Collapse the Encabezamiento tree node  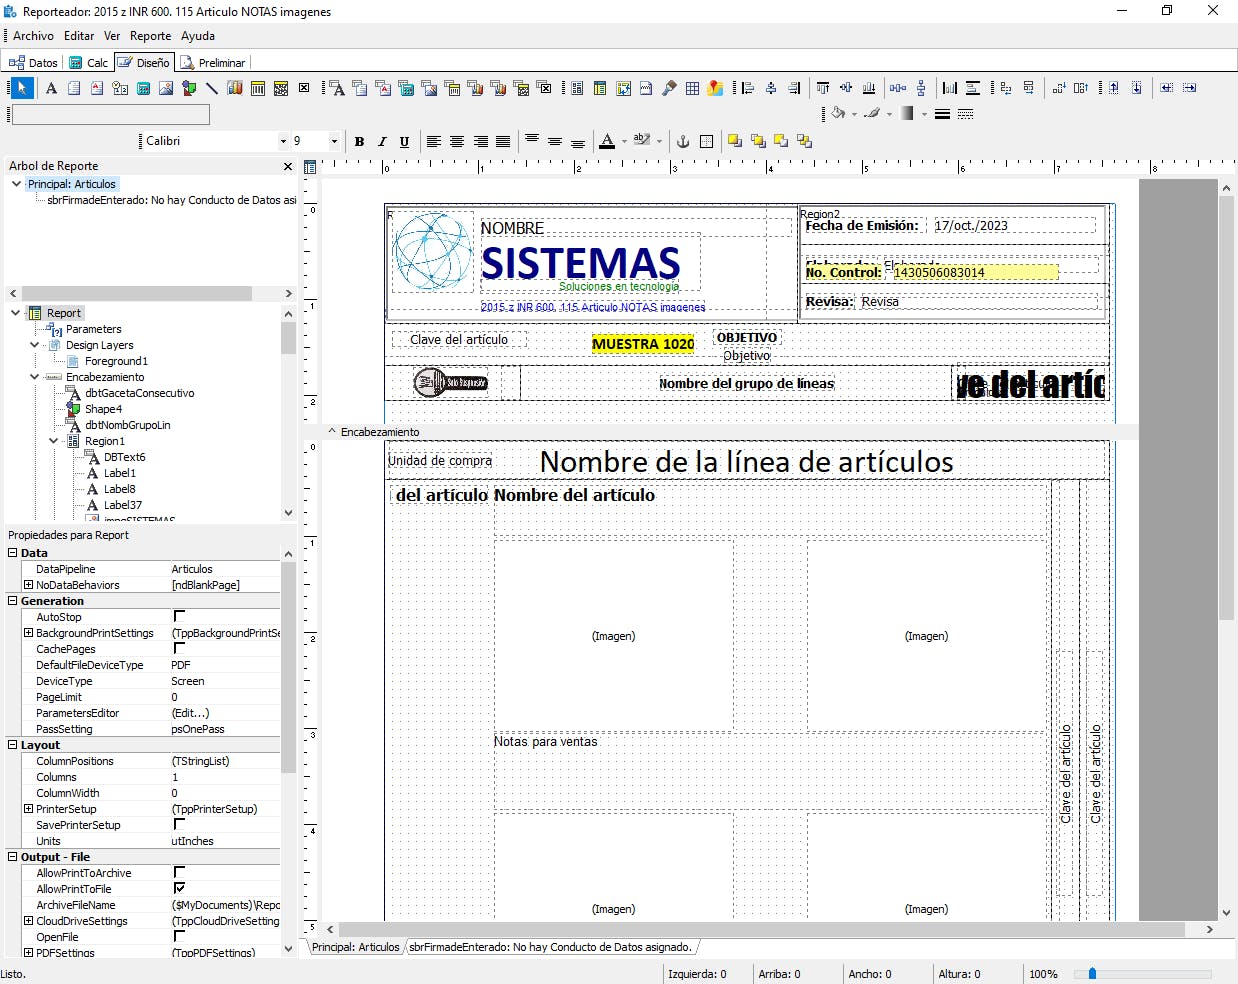[x=34, y=377]
